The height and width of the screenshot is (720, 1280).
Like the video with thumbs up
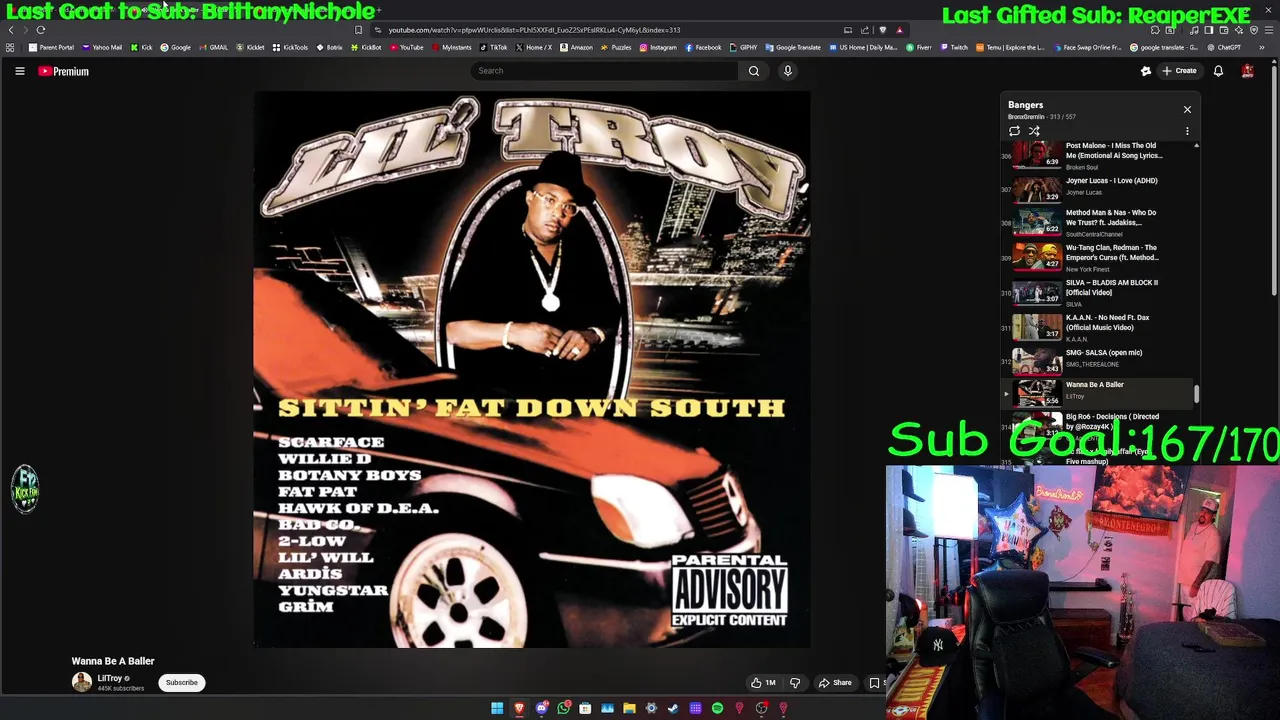pyautogui.click(x=763, y=683)
